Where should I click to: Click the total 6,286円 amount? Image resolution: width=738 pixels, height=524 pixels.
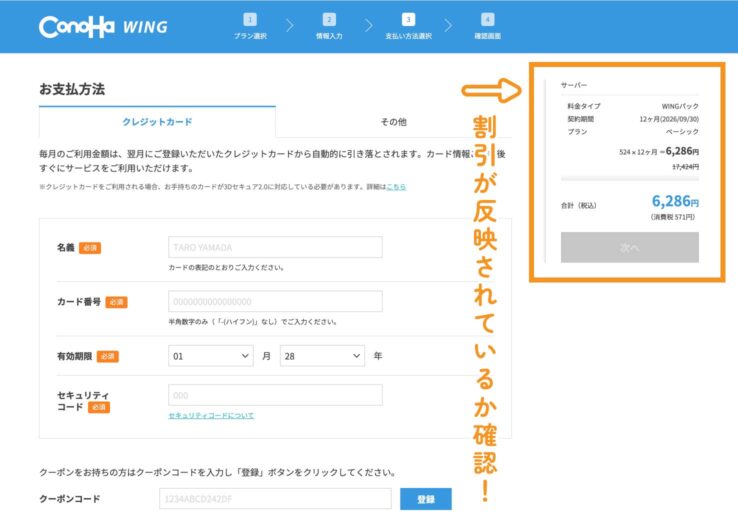pyautogui.click(x=674, y=201)
